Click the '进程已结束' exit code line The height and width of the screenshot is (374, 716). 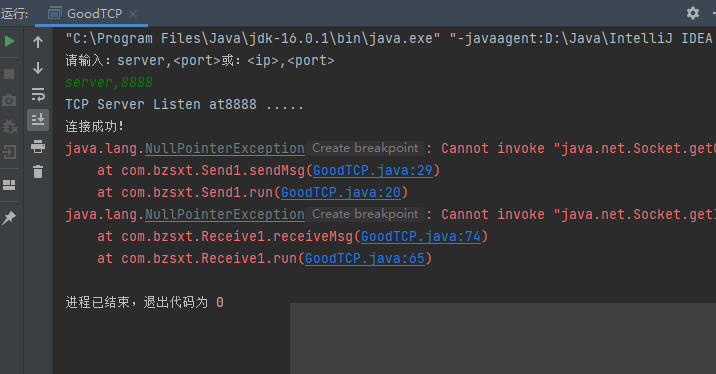(x=144, y=302)
